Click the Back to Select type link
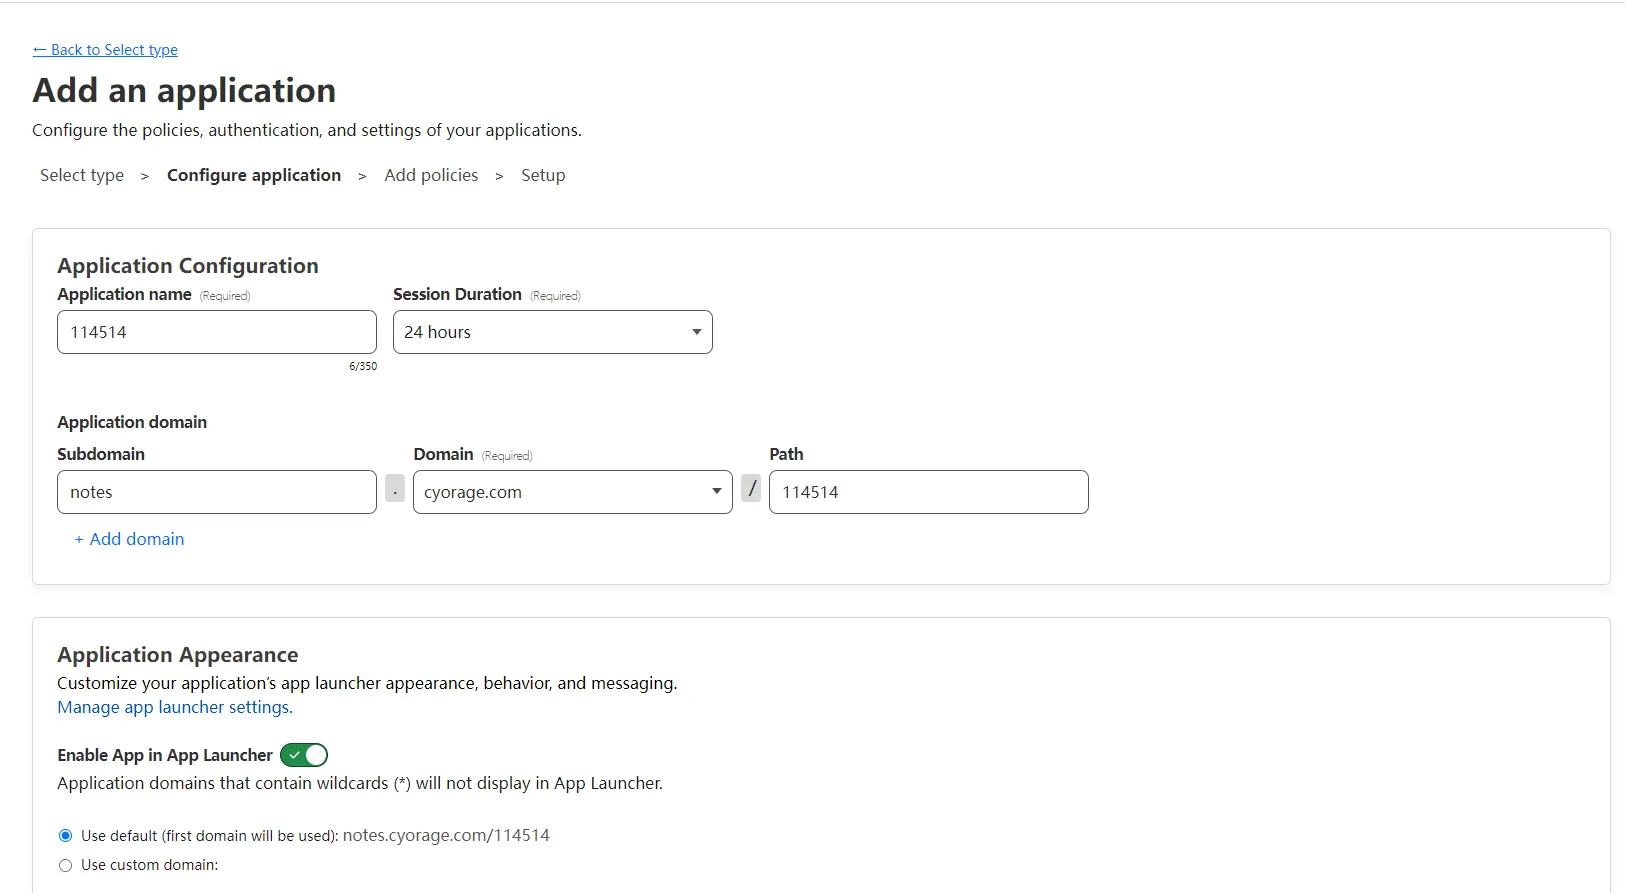The height and width of the screenshot is (893, 1625). tap(105, 50)
